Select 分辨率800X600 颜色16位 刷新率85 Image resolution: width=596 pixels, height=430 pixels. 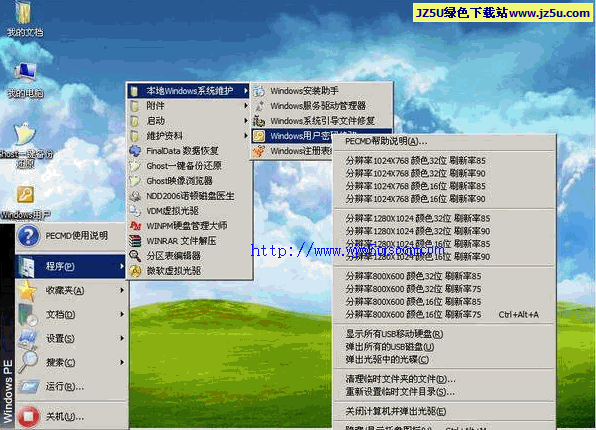[x=444, y=302]
